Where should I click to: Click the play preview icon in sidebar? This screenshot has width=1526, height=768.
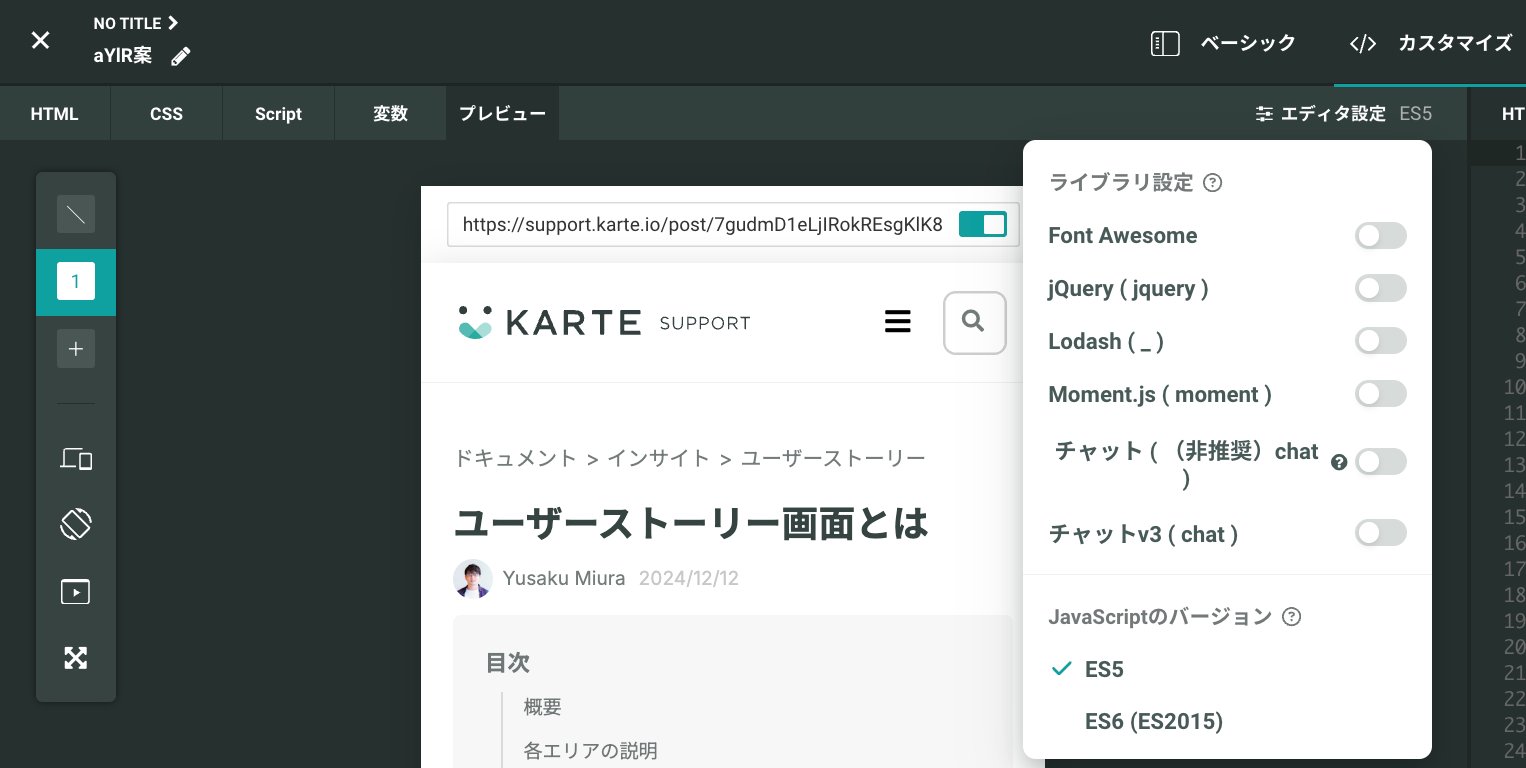coord(76,592)
